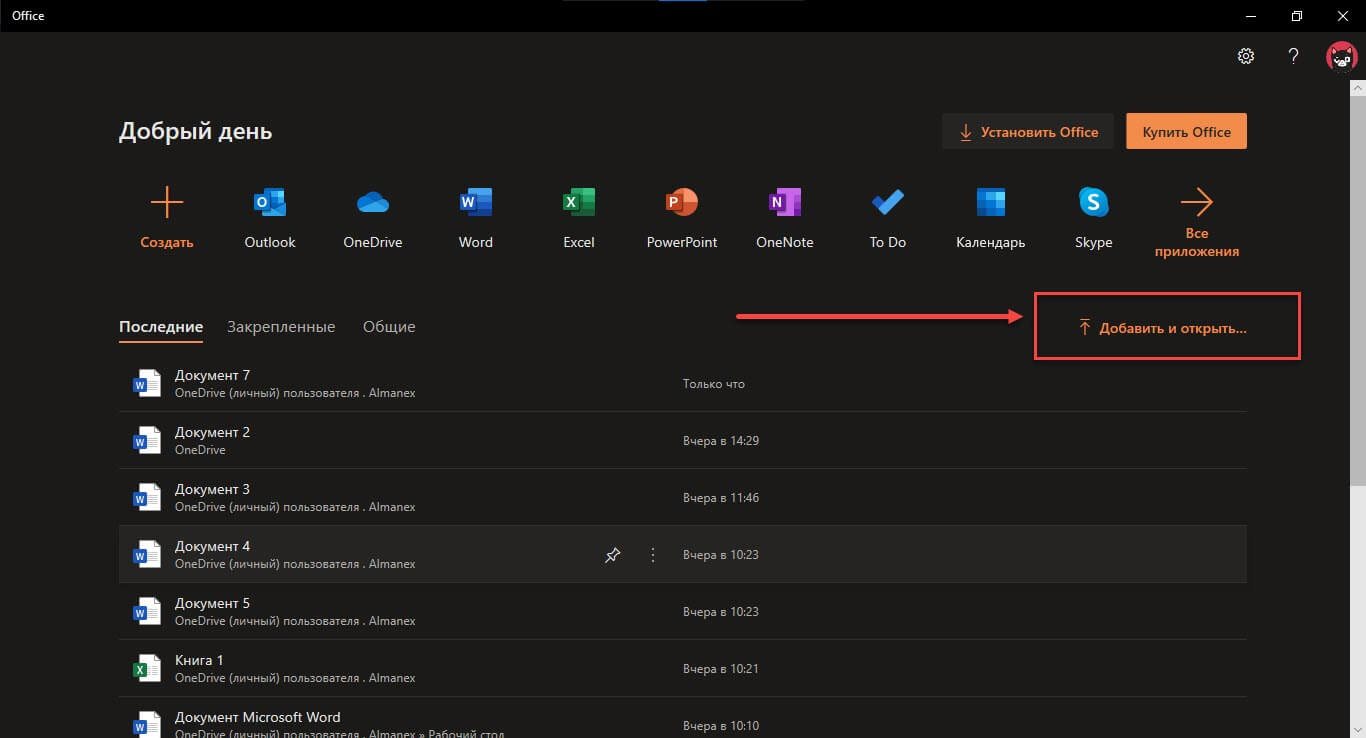Open Документ 5 file

(x=682, y=612)
